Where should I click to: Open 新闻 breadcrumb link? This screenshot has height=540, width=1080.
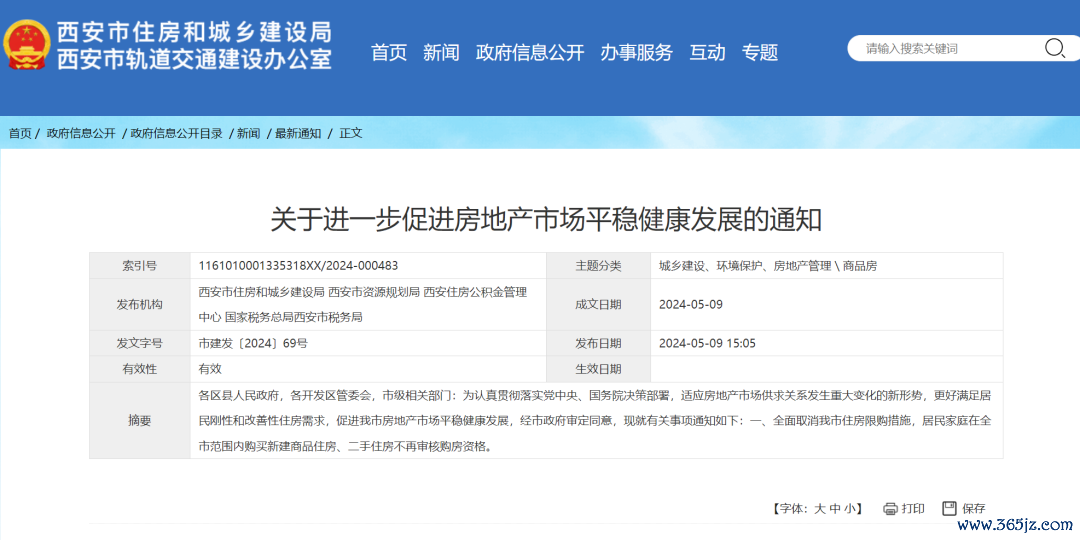[x=248, y=134]
